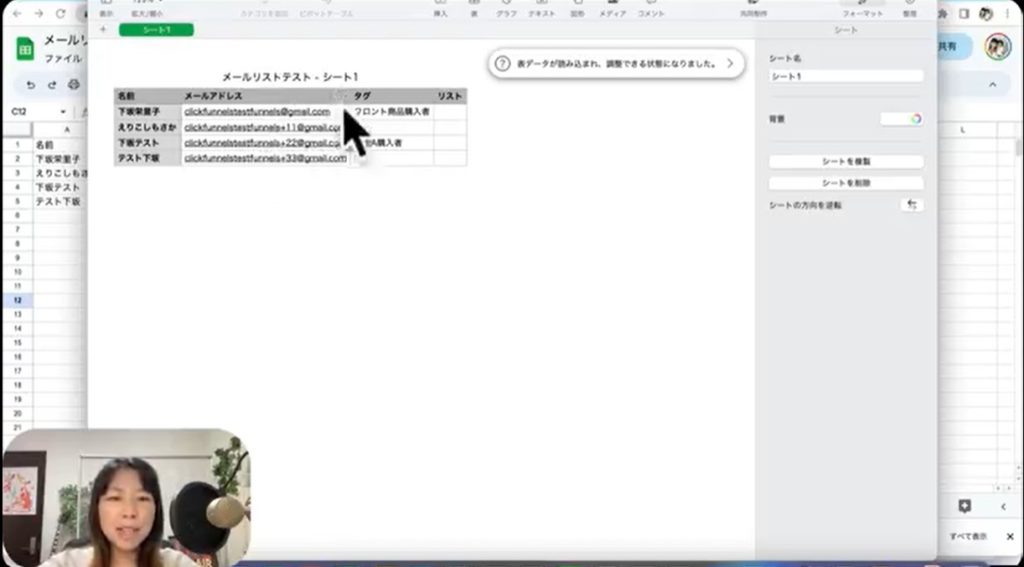
Task: Click the シート名 text field
Action: point(846,76)
